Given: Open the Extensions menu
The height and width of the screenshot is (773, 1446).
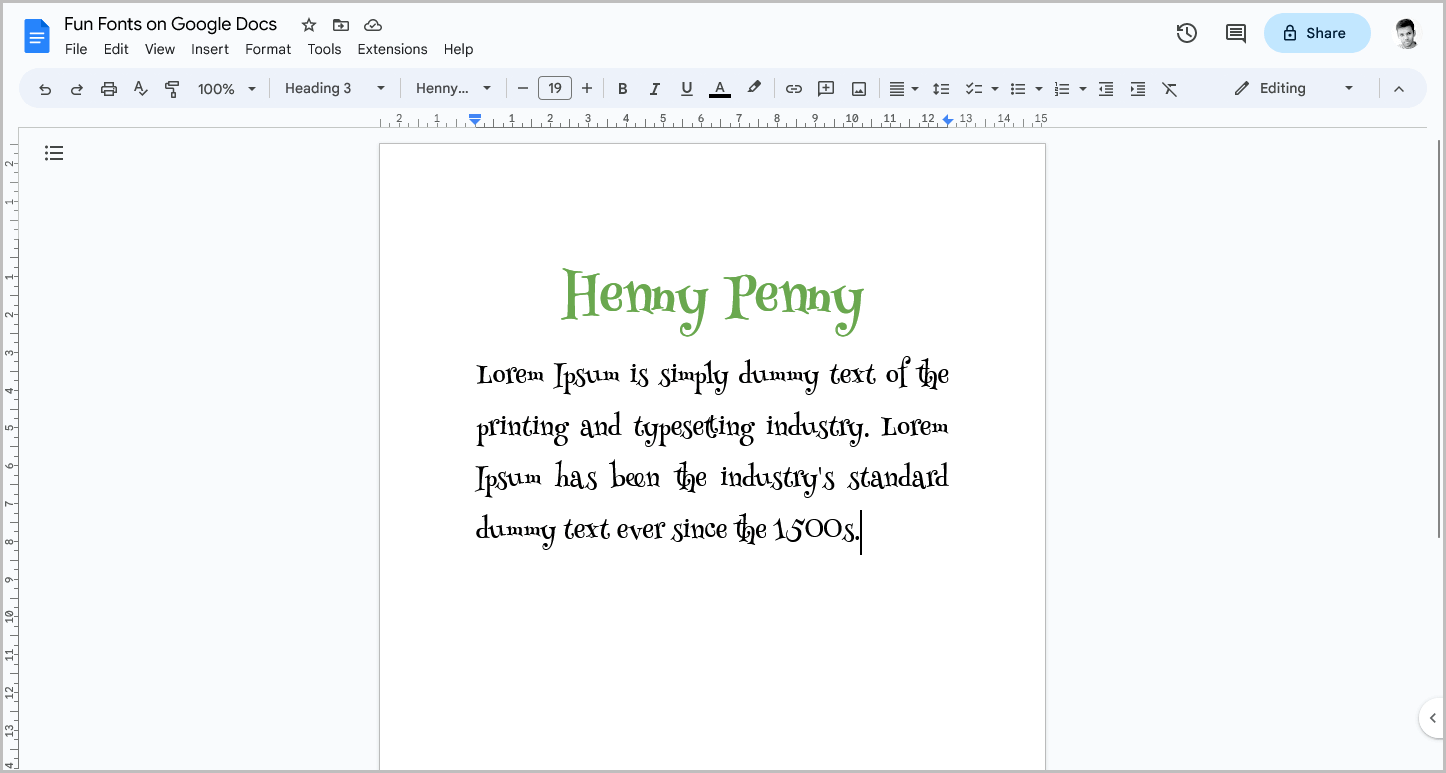Looking at the screenshot, I should [x=392, y=48].
